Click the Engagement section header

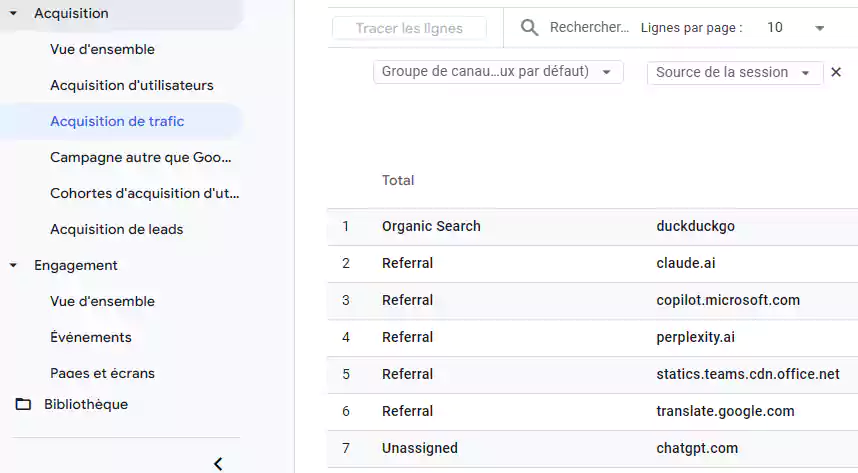(x=76, y=266)
